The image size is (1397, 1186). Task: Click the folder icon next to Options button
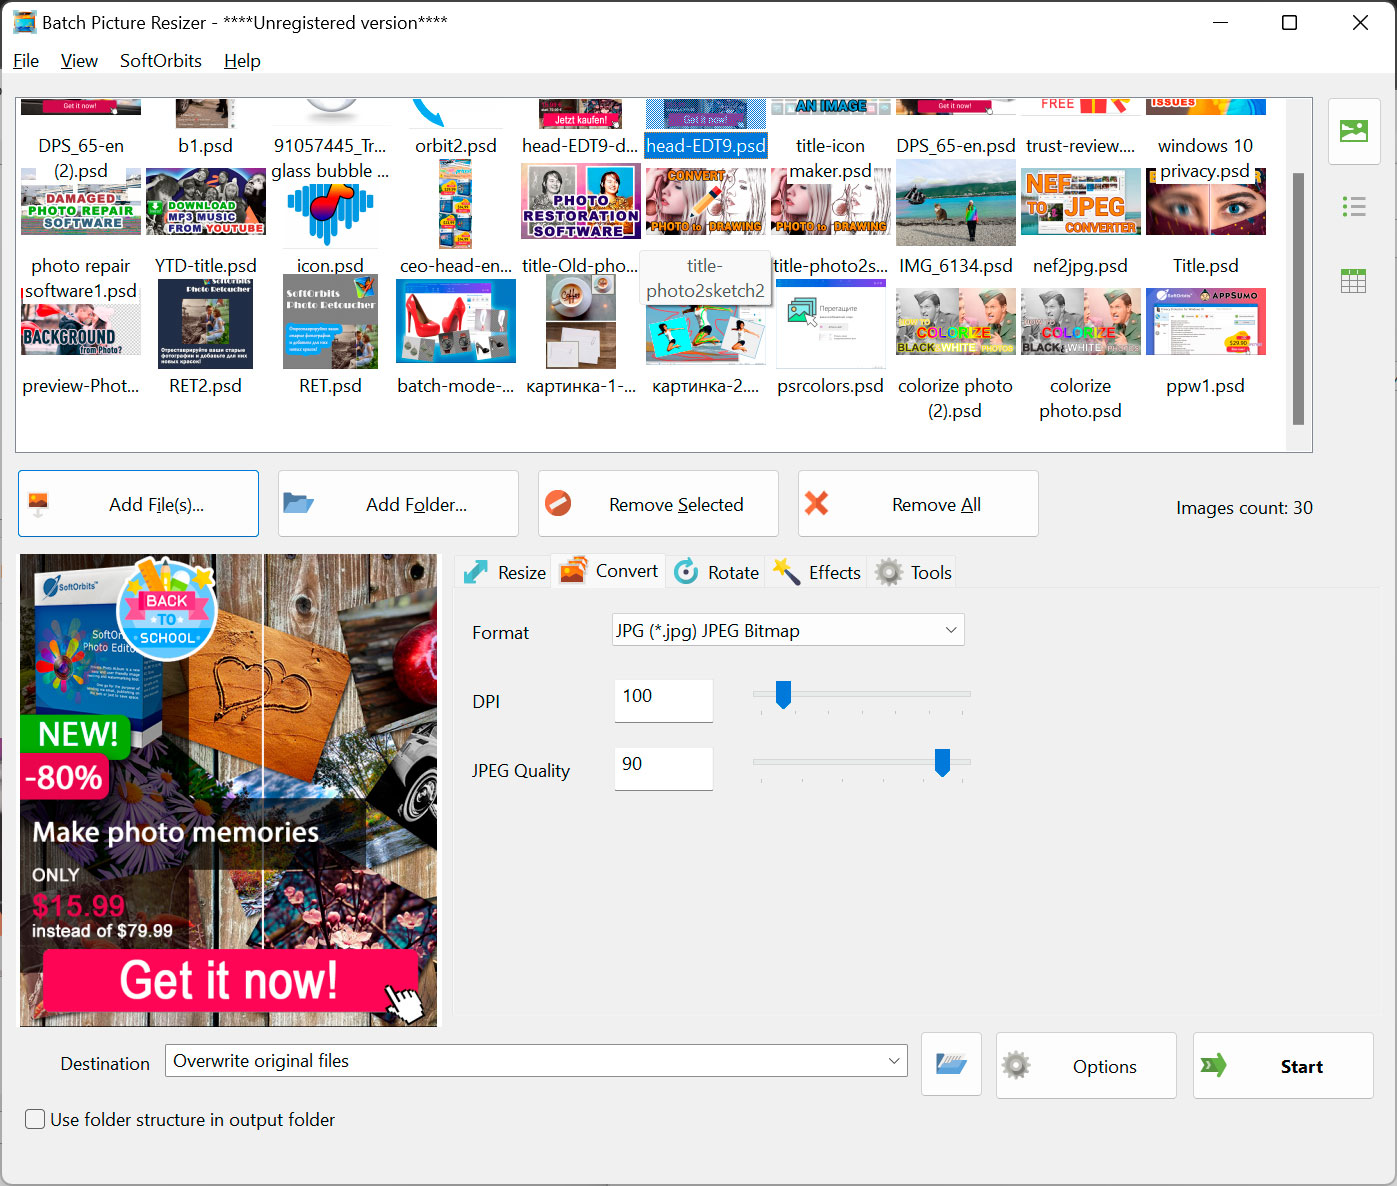pos(950,1064)
